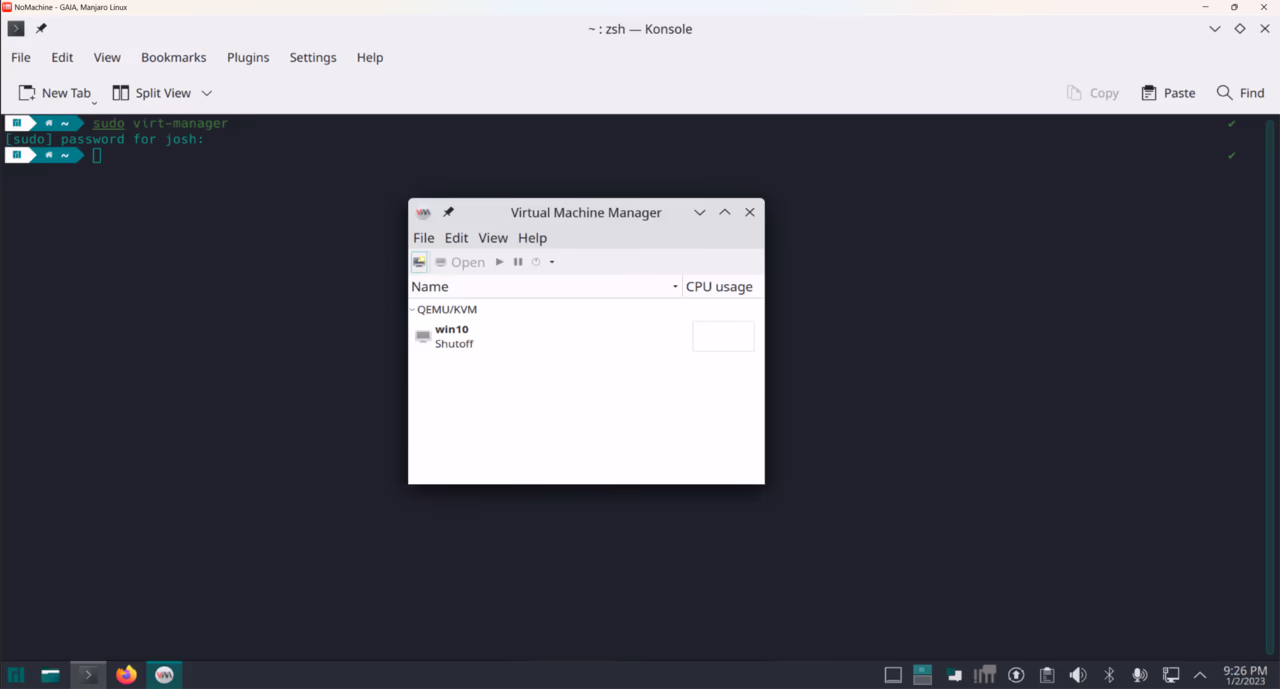This screenshot has width=1280, height=689.
Task: Open the volume control slider
Action: pyautogui.click(x=1078, y=675)
